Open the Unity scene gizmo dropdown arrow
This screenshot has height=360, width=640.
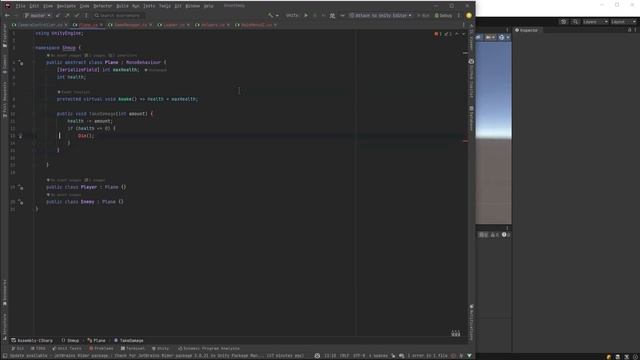pyautogui.click(x=508, y=38)
